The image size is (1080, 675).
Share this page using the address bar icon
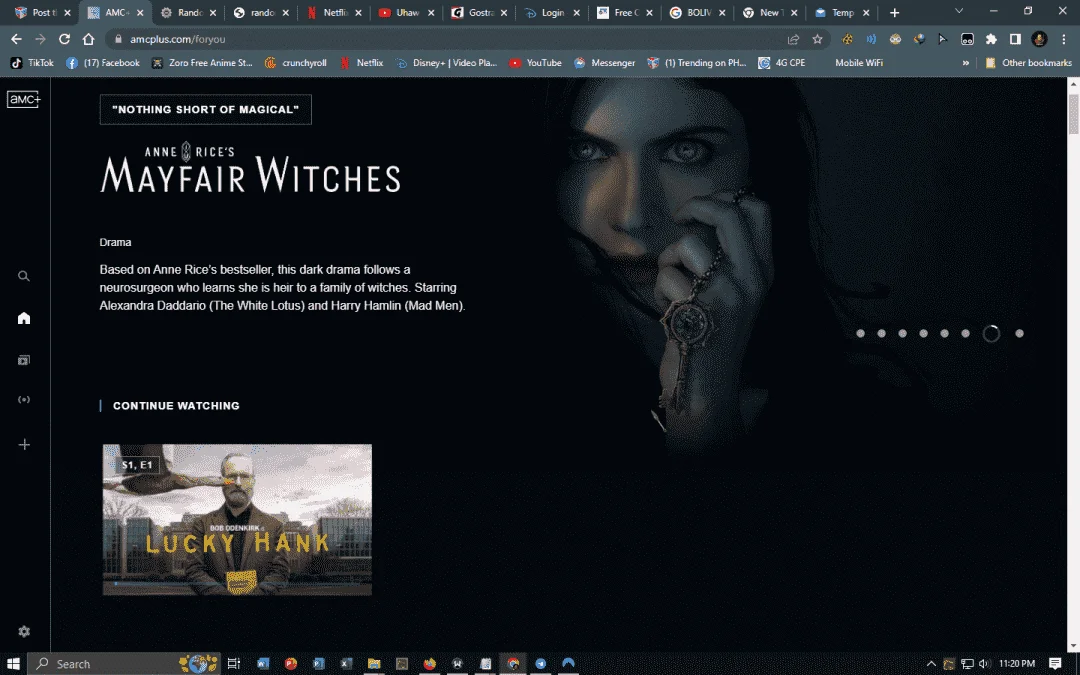(x=793, y=39)
